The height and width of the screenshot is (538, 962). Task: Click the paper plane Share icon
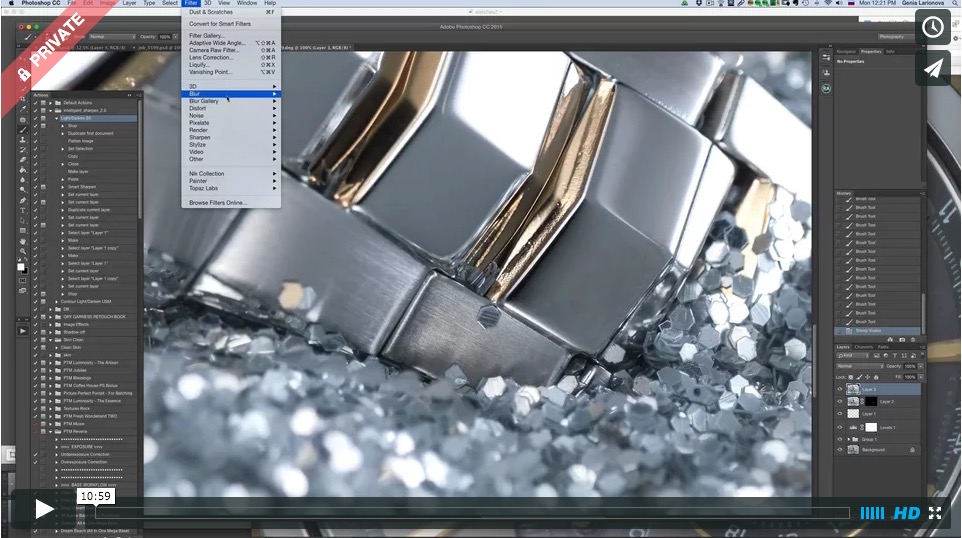coord(933,68)
